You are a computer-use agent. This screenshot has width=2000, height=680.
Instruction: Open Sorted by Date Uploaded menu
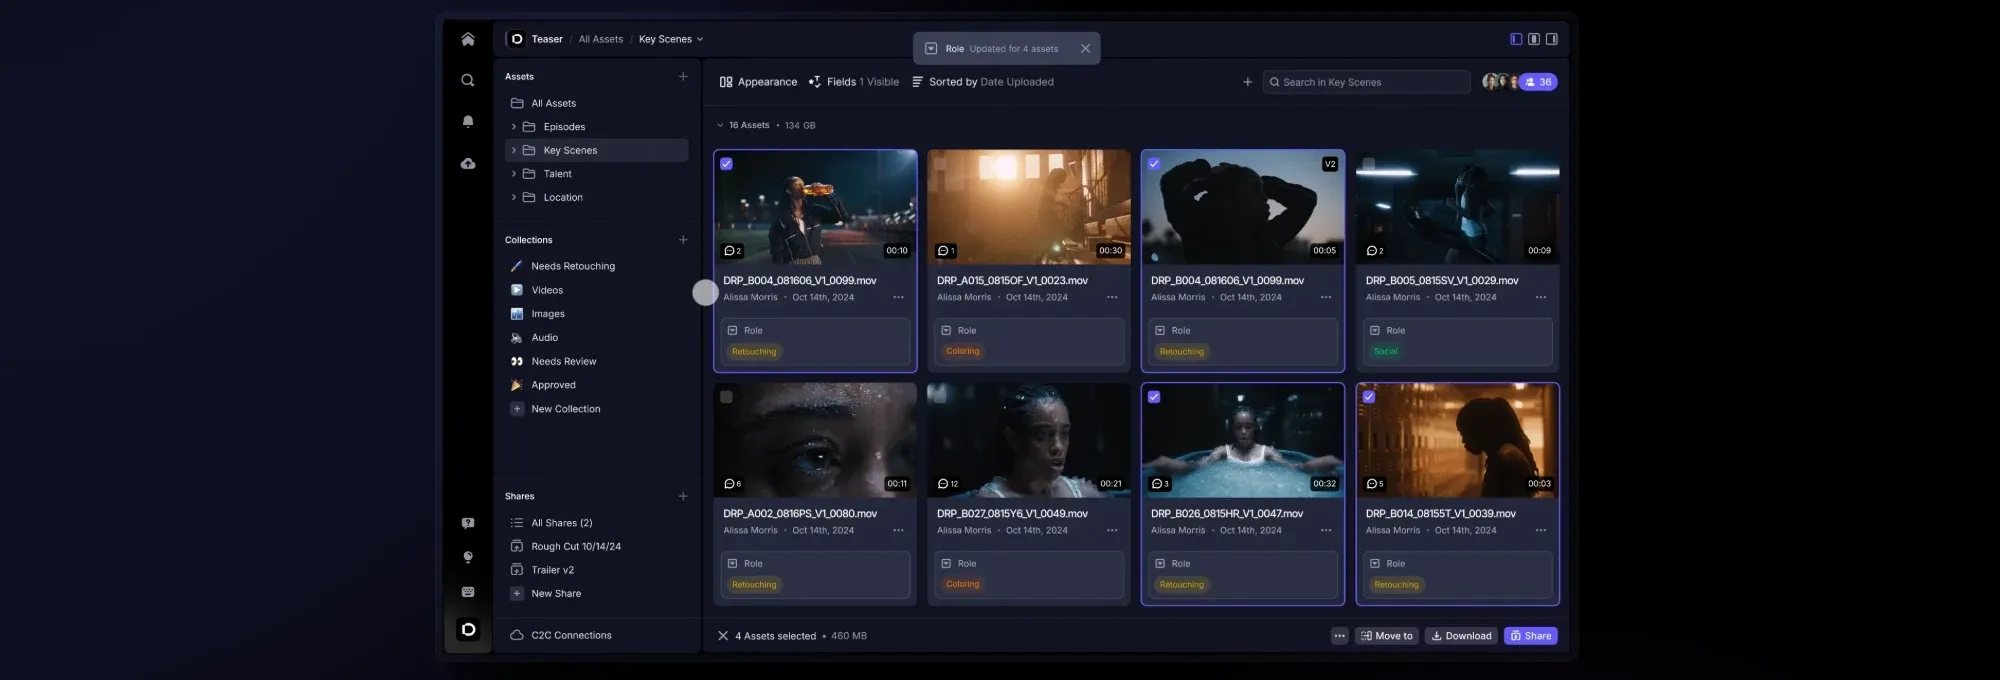point(982,82)
